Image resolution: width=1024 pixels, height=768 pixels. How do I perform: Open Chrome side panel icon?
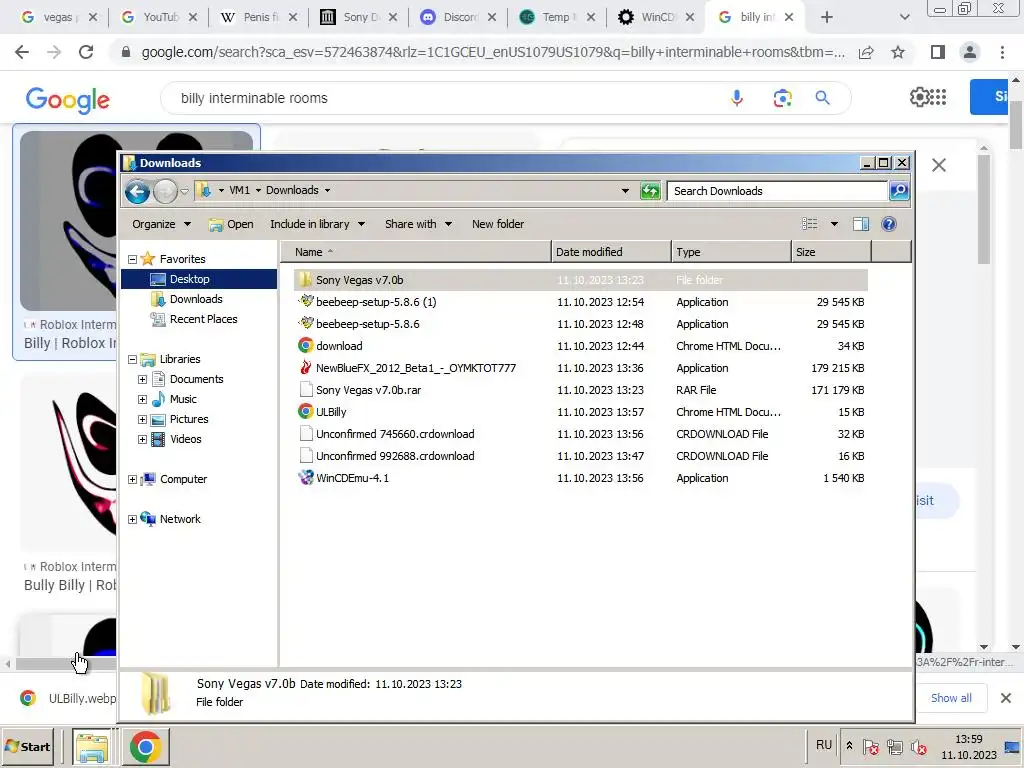pos(938,52)
